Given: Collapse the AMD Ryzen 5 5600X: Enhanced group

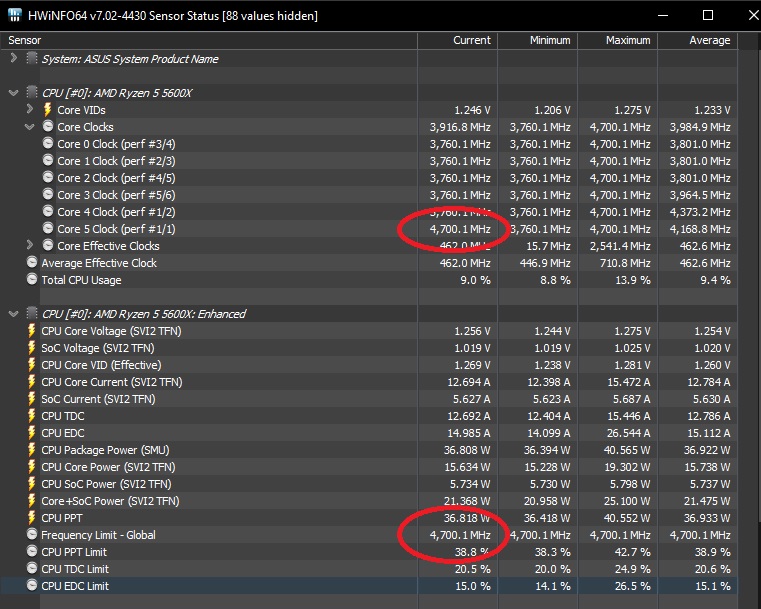Looking at the screenshot, I should 14,314.
